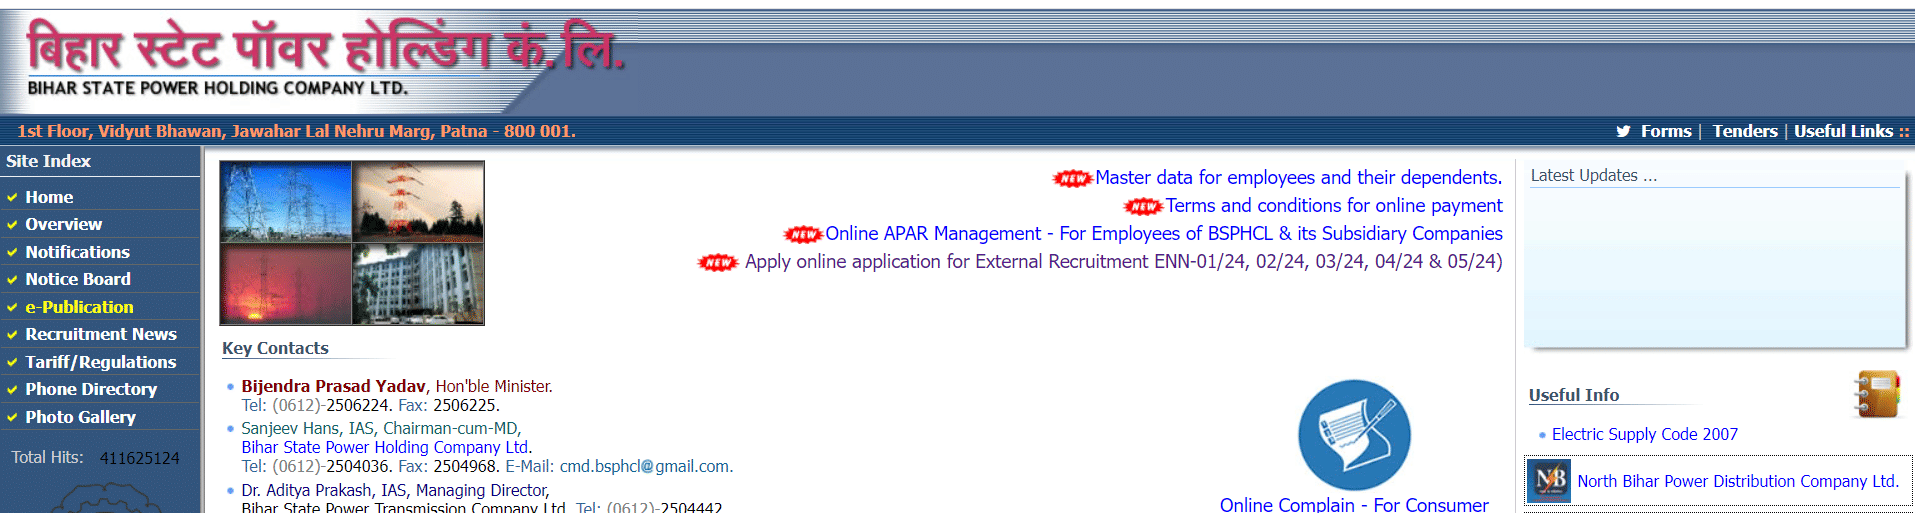Open Notifications from the sidebar
1915x513 pixels.
(77, 252)
